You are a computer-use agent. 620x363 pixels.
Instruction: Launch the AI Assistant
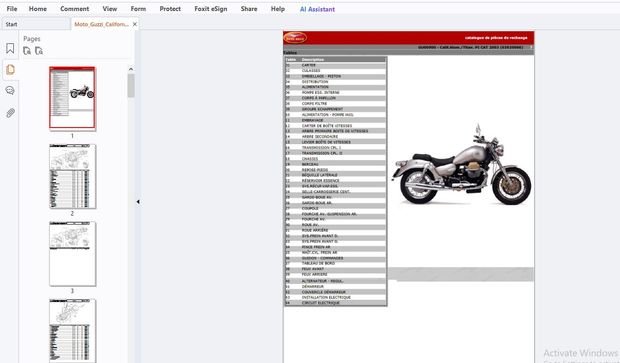(317, 9)
